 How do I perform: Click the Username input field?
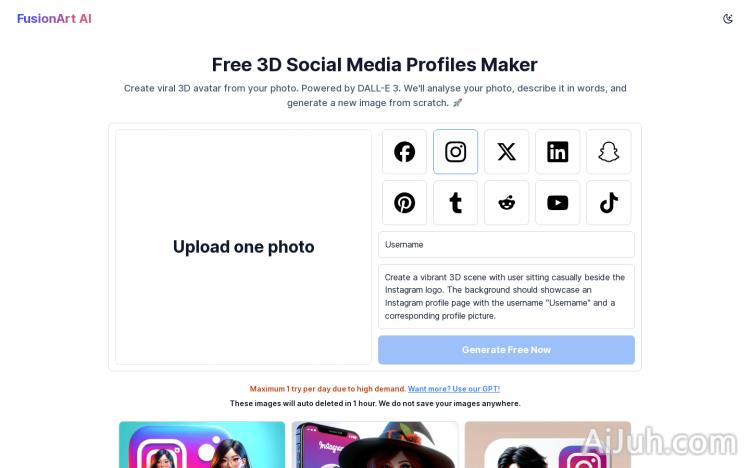(506, 245)
